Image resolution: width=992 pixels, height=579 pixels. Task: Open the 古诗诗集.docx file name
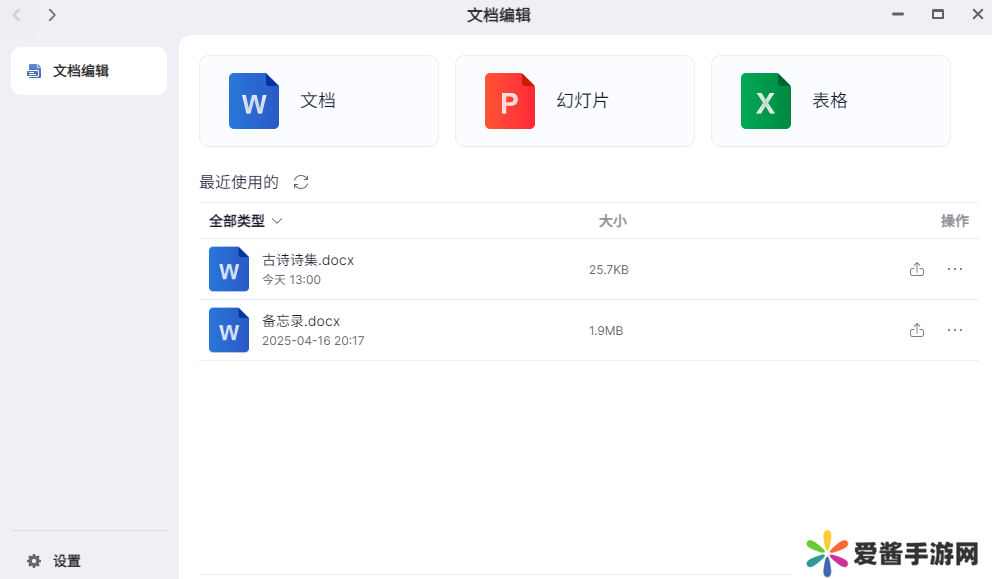tap(308, 260)
